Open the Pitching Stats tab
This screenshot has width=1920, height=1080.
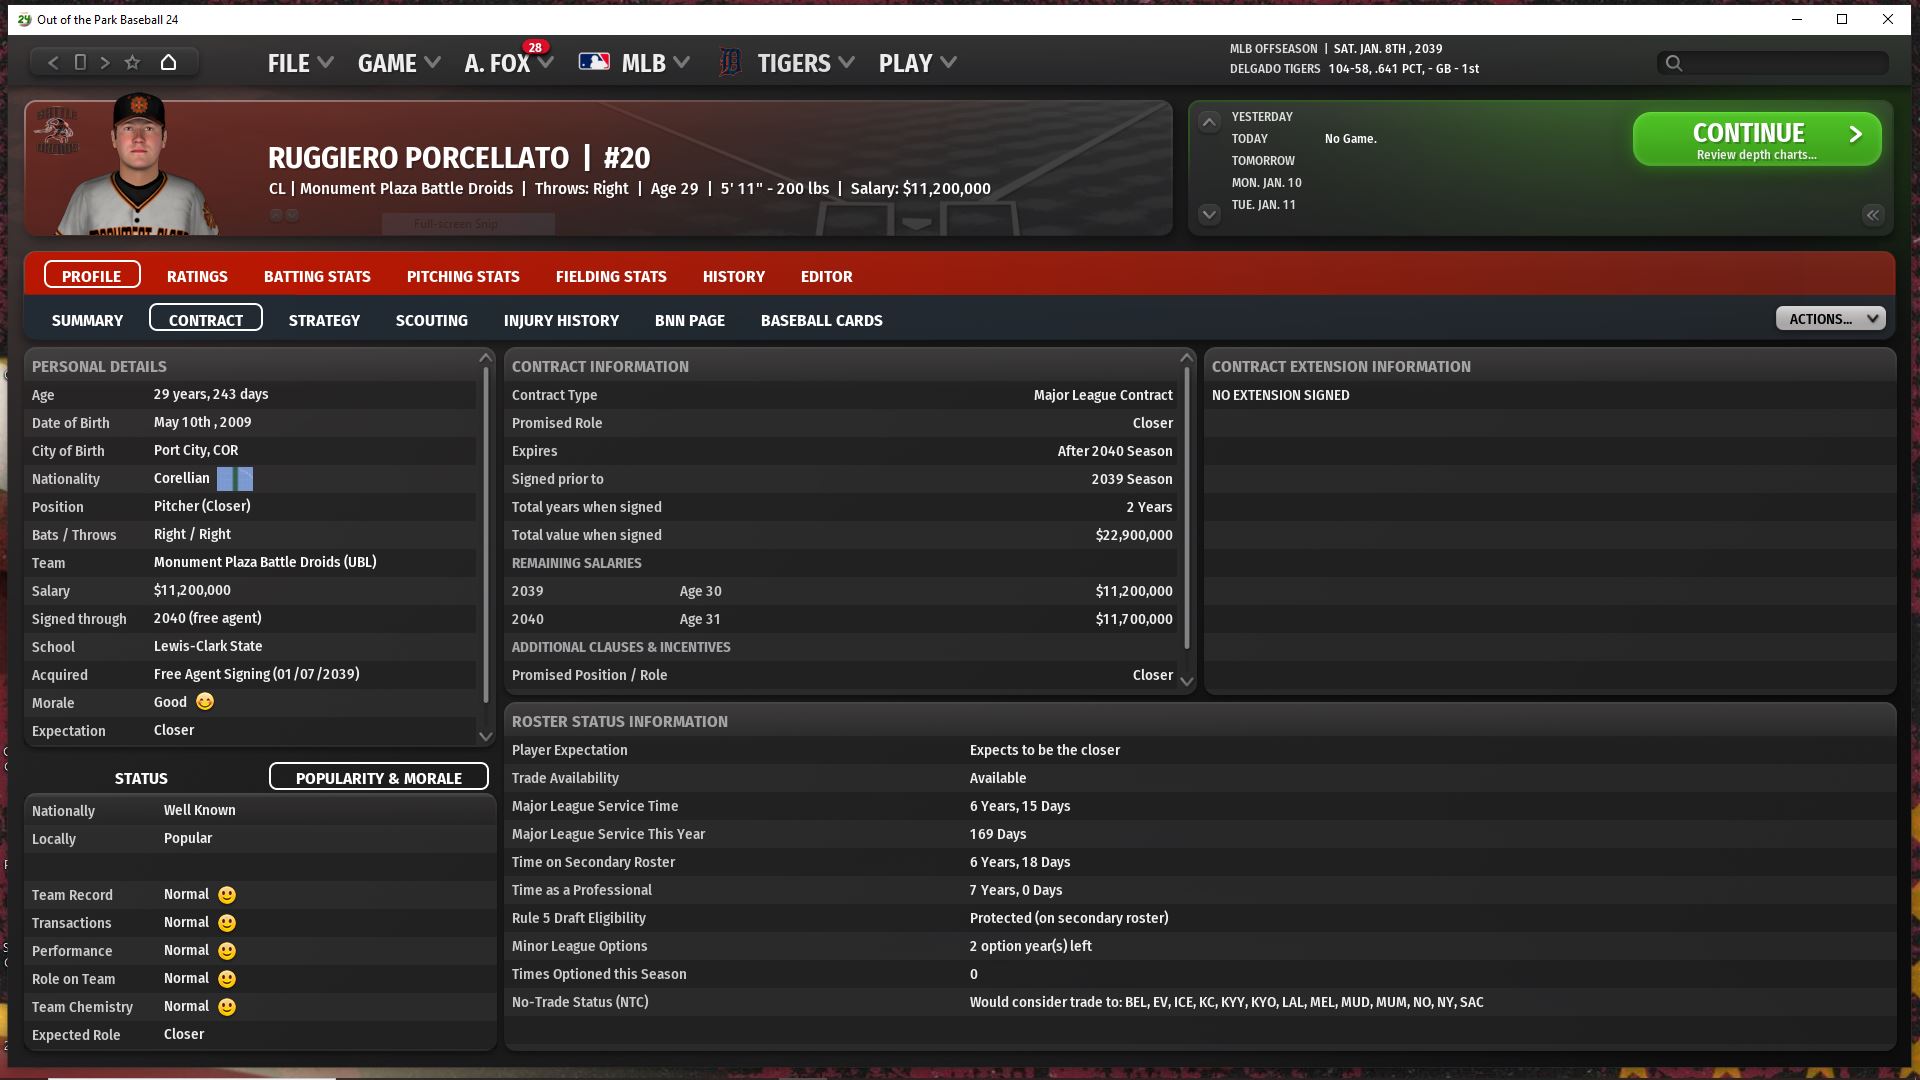tap(463, 276)
